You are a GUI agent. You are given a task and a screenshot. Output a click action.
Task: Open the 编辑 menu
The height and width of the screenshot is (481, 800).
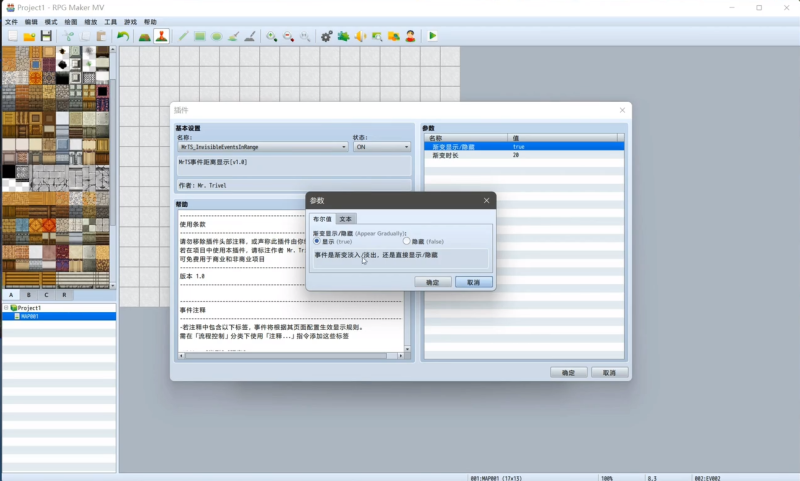pos(31,22)
